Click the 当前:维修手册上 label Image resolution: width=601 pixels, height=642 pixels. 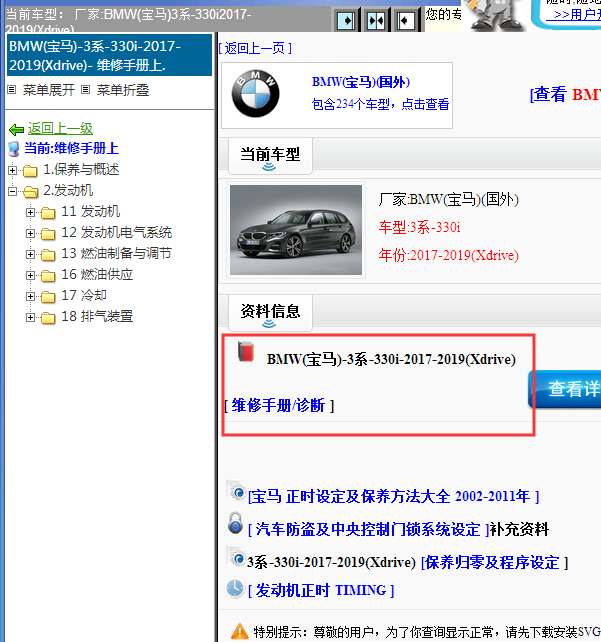(71, 148)
